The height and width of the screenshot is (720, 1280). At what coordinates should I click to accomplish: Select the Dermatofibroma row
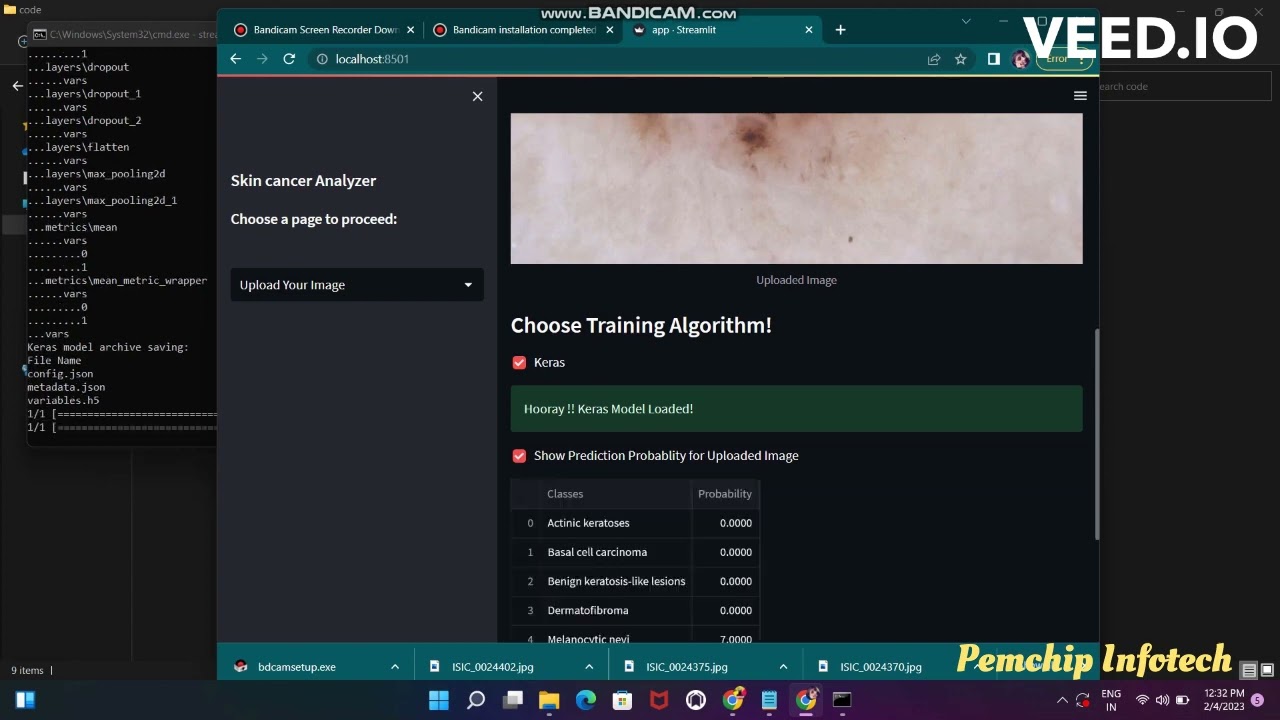[x=635, y=610]
